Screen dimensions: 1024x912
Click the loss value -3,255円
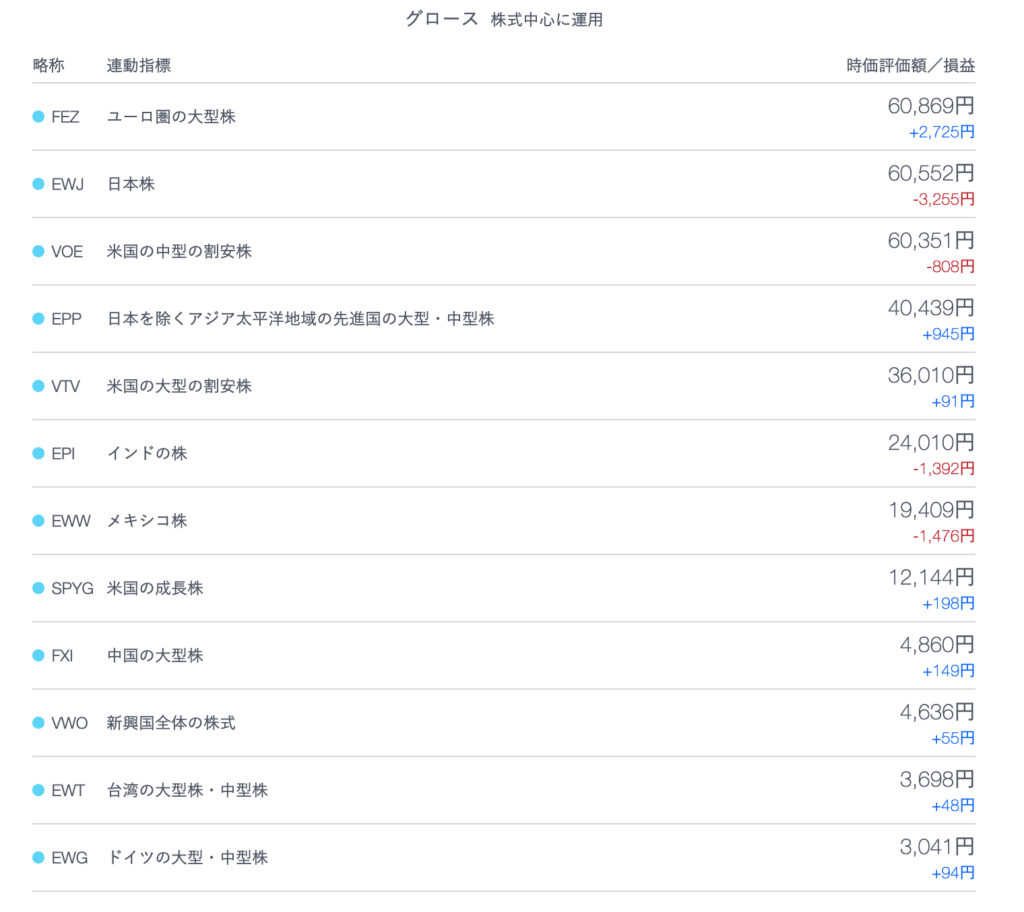pyautogui.click(x=944, y=200)
